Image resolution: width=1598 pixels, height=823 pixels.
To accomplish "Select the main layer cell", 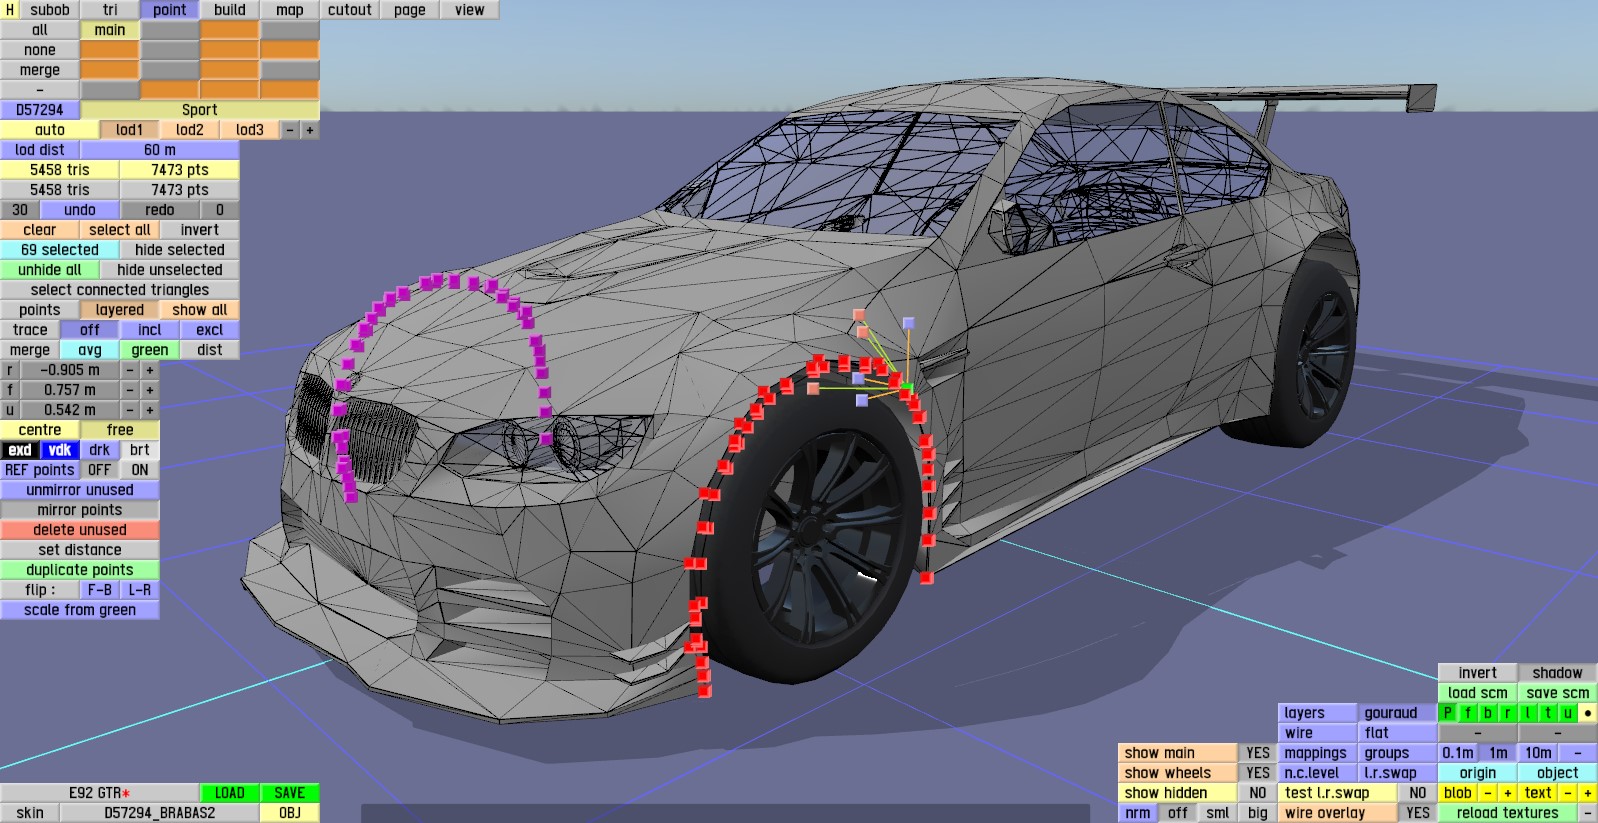I will pos(110,30).
